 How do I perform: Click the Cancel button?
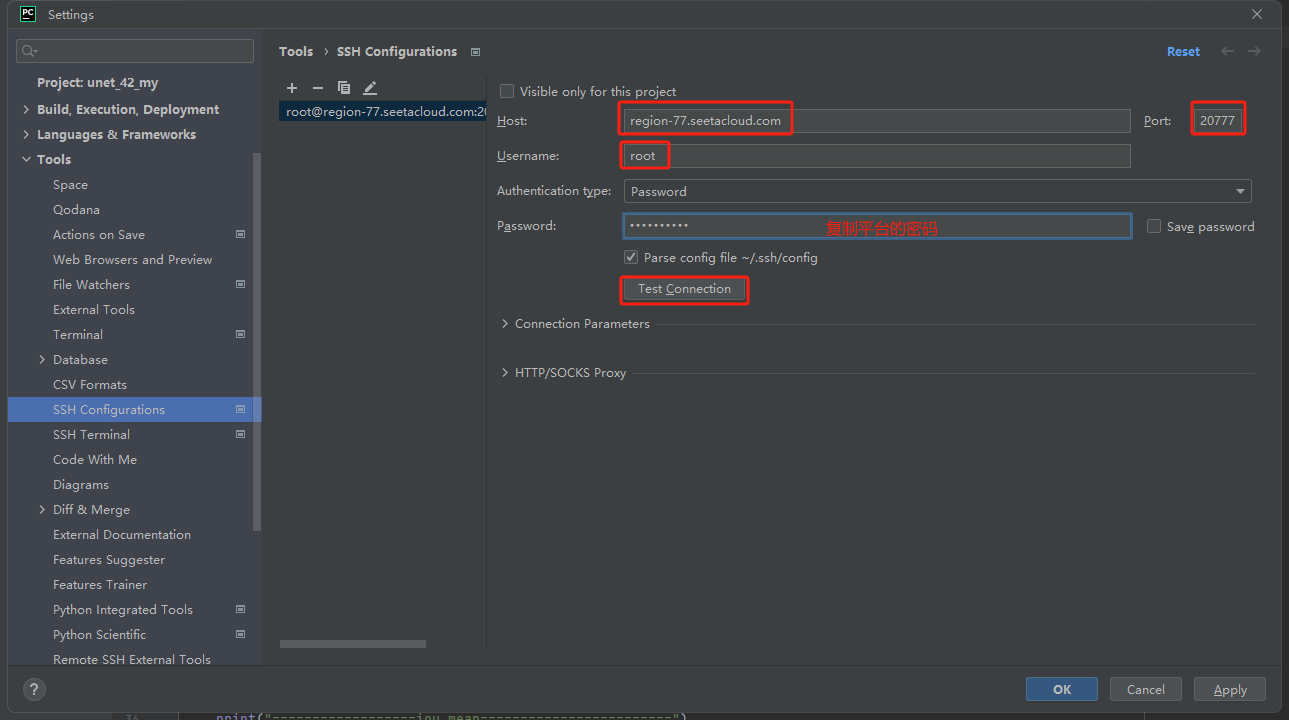[x=1145, y=689]
